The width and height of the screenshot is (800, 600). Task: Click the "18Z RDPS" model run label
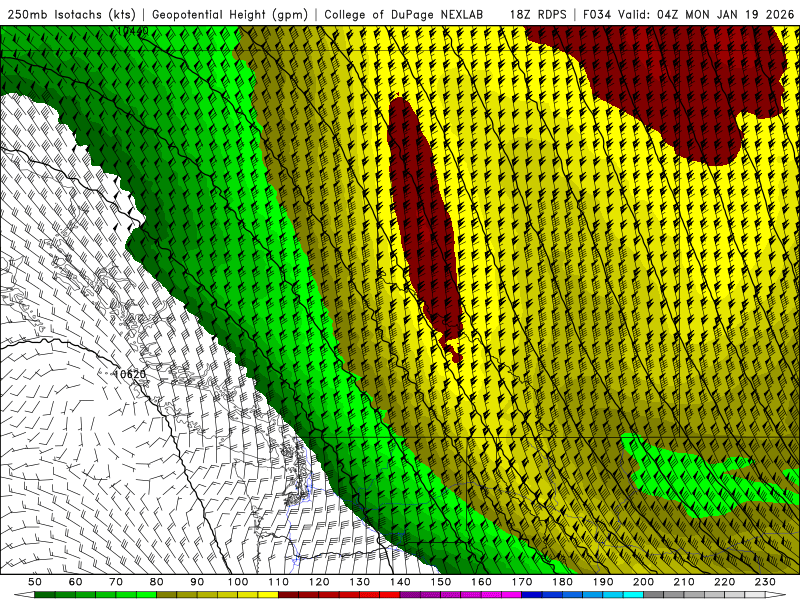coord(538,14)
